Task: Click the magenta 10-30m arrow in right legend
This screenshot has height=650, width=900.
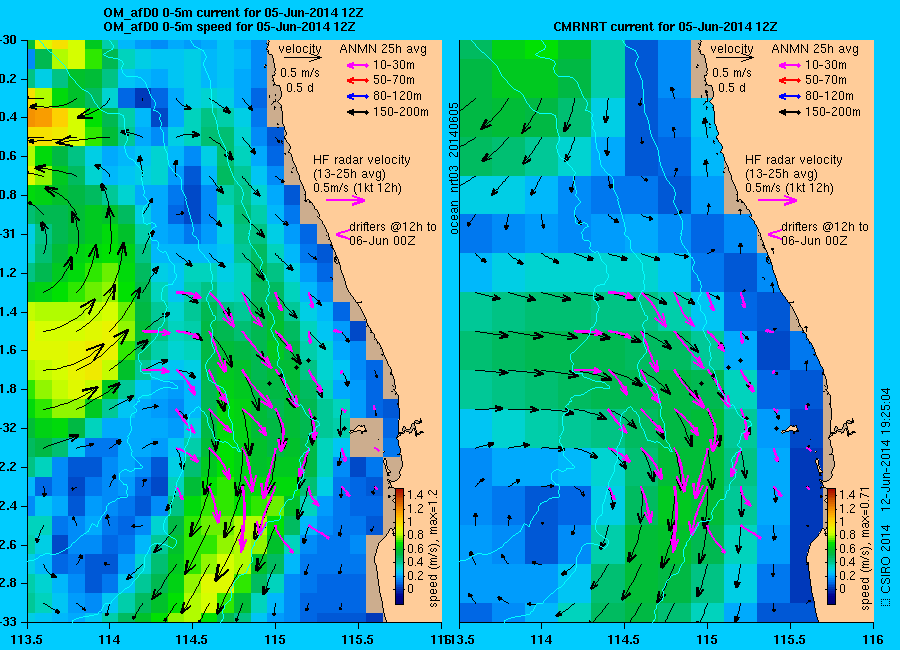Action: [x=790, y=65]
